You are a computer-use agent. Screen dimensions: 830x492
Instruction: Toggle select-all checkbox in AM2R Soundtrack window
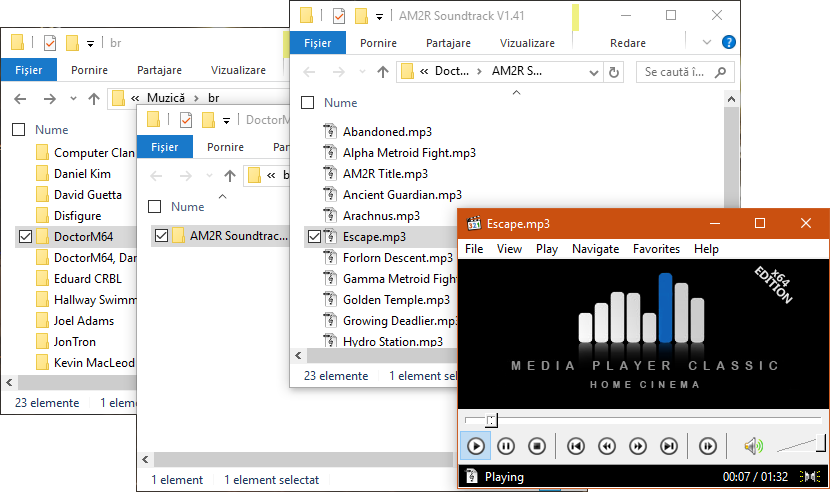(308, 103)
